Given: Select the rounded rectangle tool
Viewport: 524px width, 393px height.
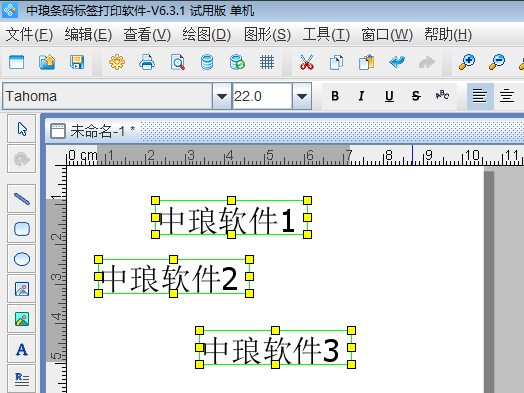Looking at the screenshot, I should pos(22,229).
